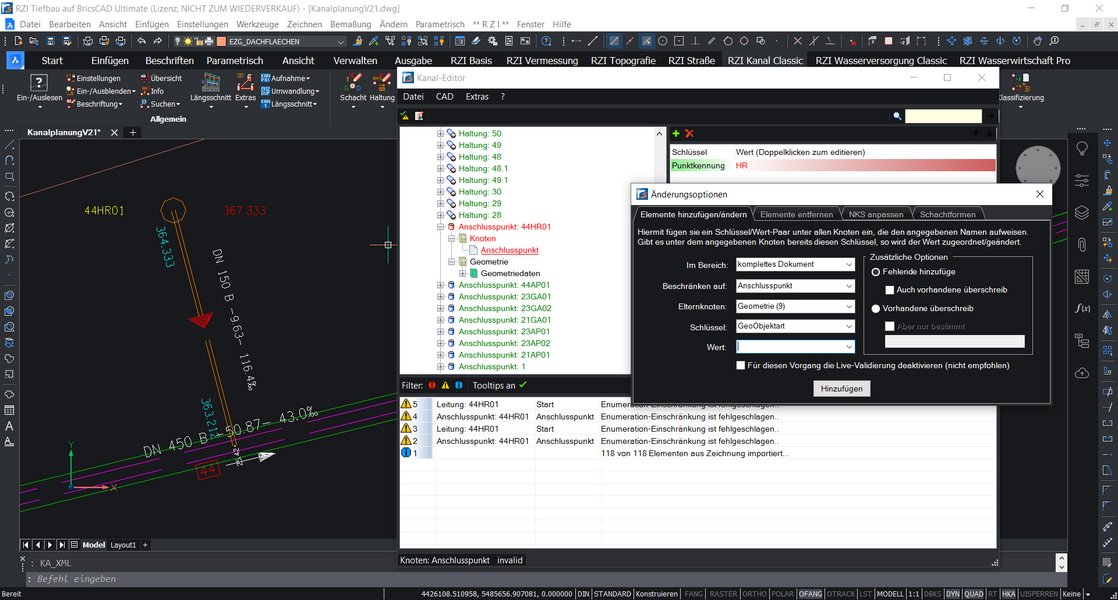This screenshot has width=1118, height=600.
Task: Select the Vorhandene überschreib radio button
Action: [876, 309]
